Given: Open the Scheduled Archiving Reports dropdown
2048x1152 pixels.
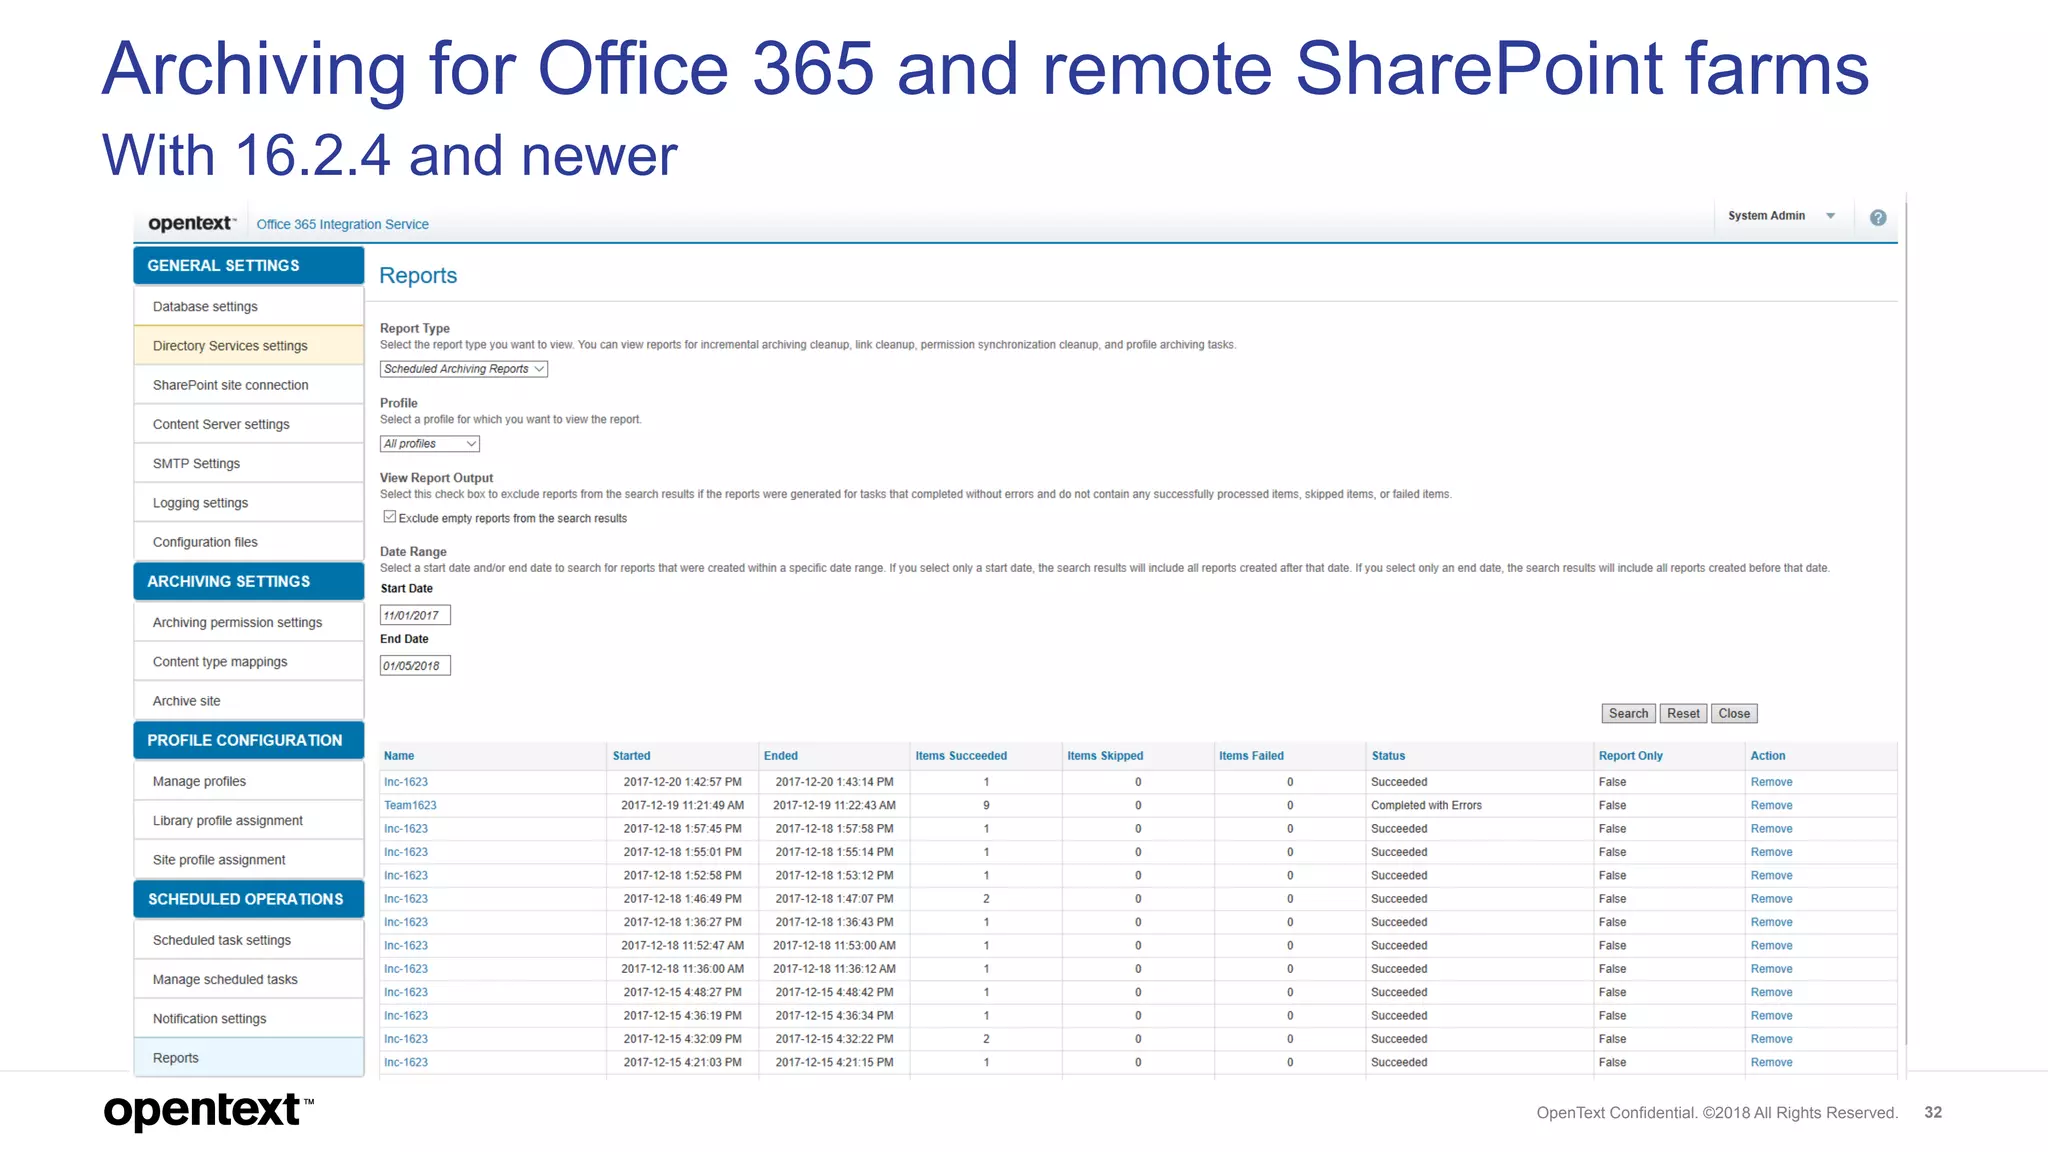Looking at the screenshot, I should 464,369.
